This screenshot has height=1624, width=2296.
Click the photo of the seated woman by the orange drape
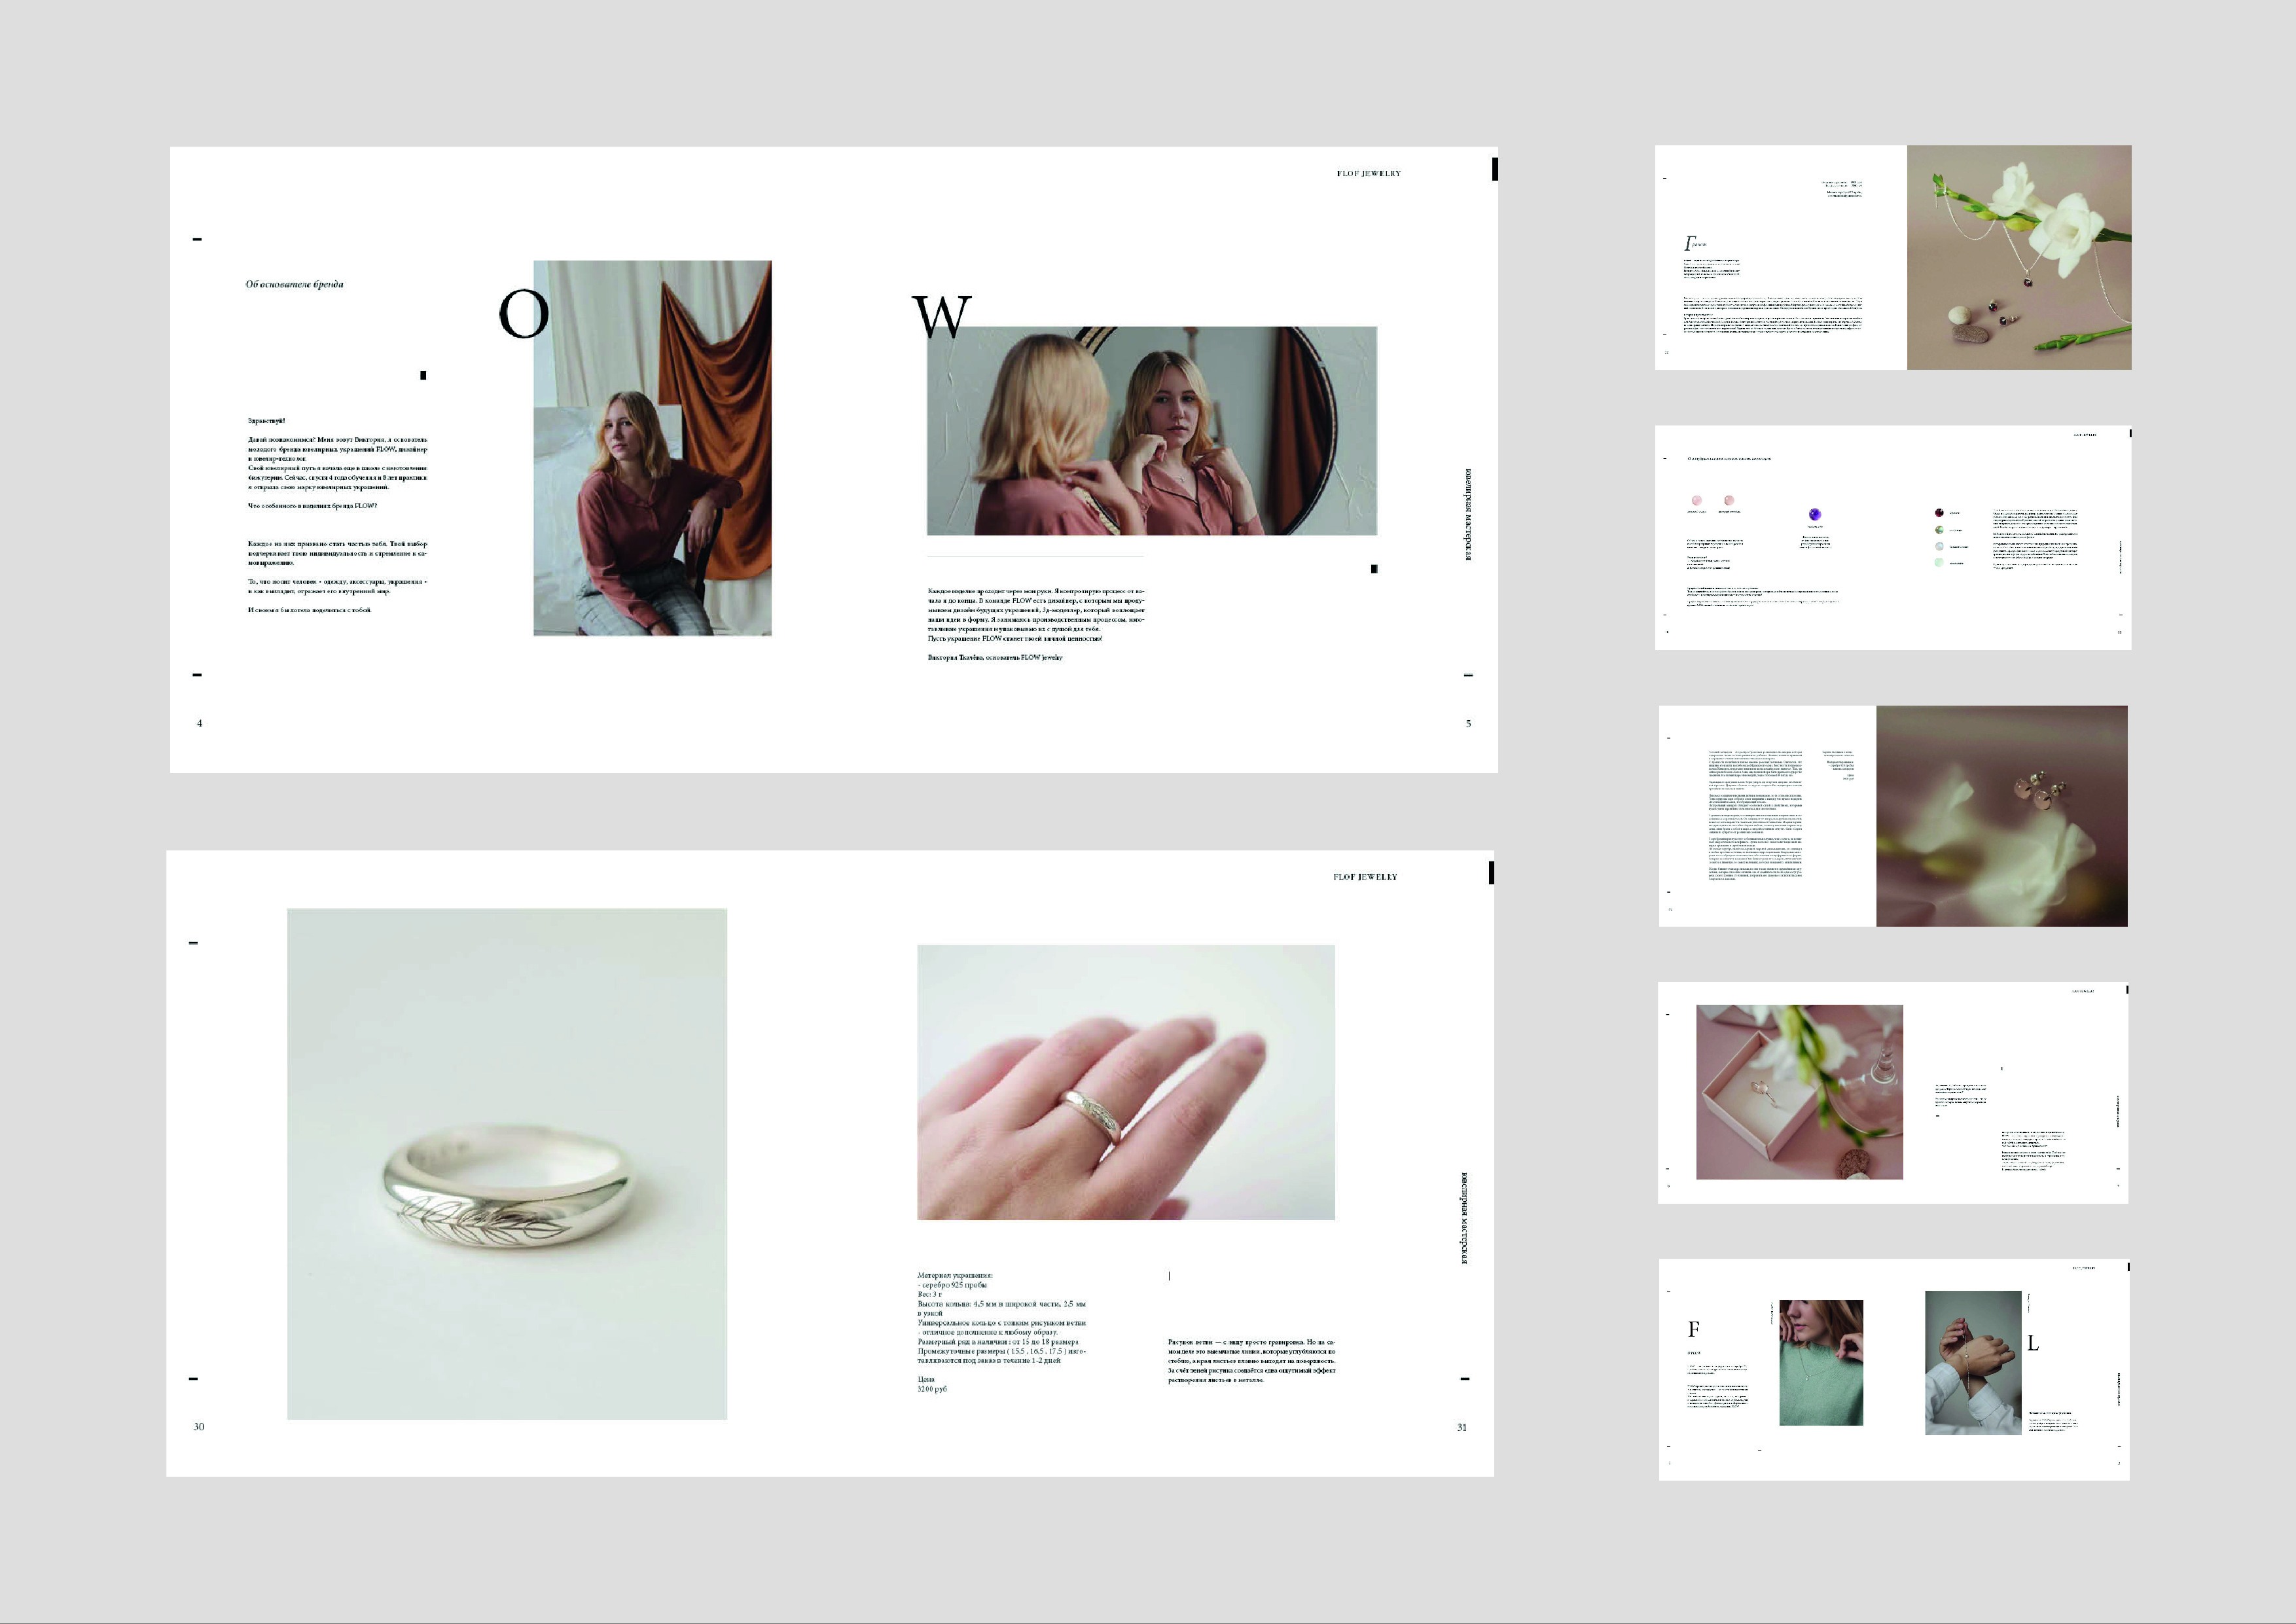pyautogui.click(x=652, y=448)
